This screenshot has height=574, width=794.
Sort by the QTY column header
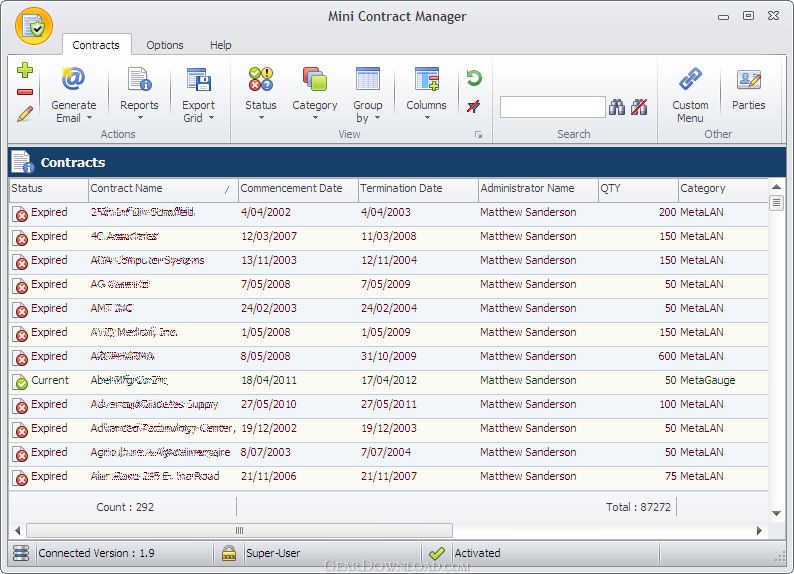click(639, 188)
